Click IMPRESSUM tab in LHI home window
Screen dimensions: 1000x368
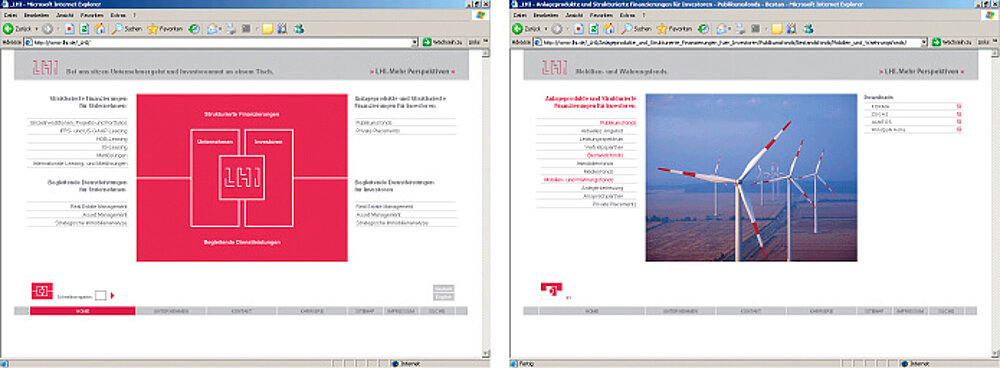pyautogui.click(x=401, y=311)
